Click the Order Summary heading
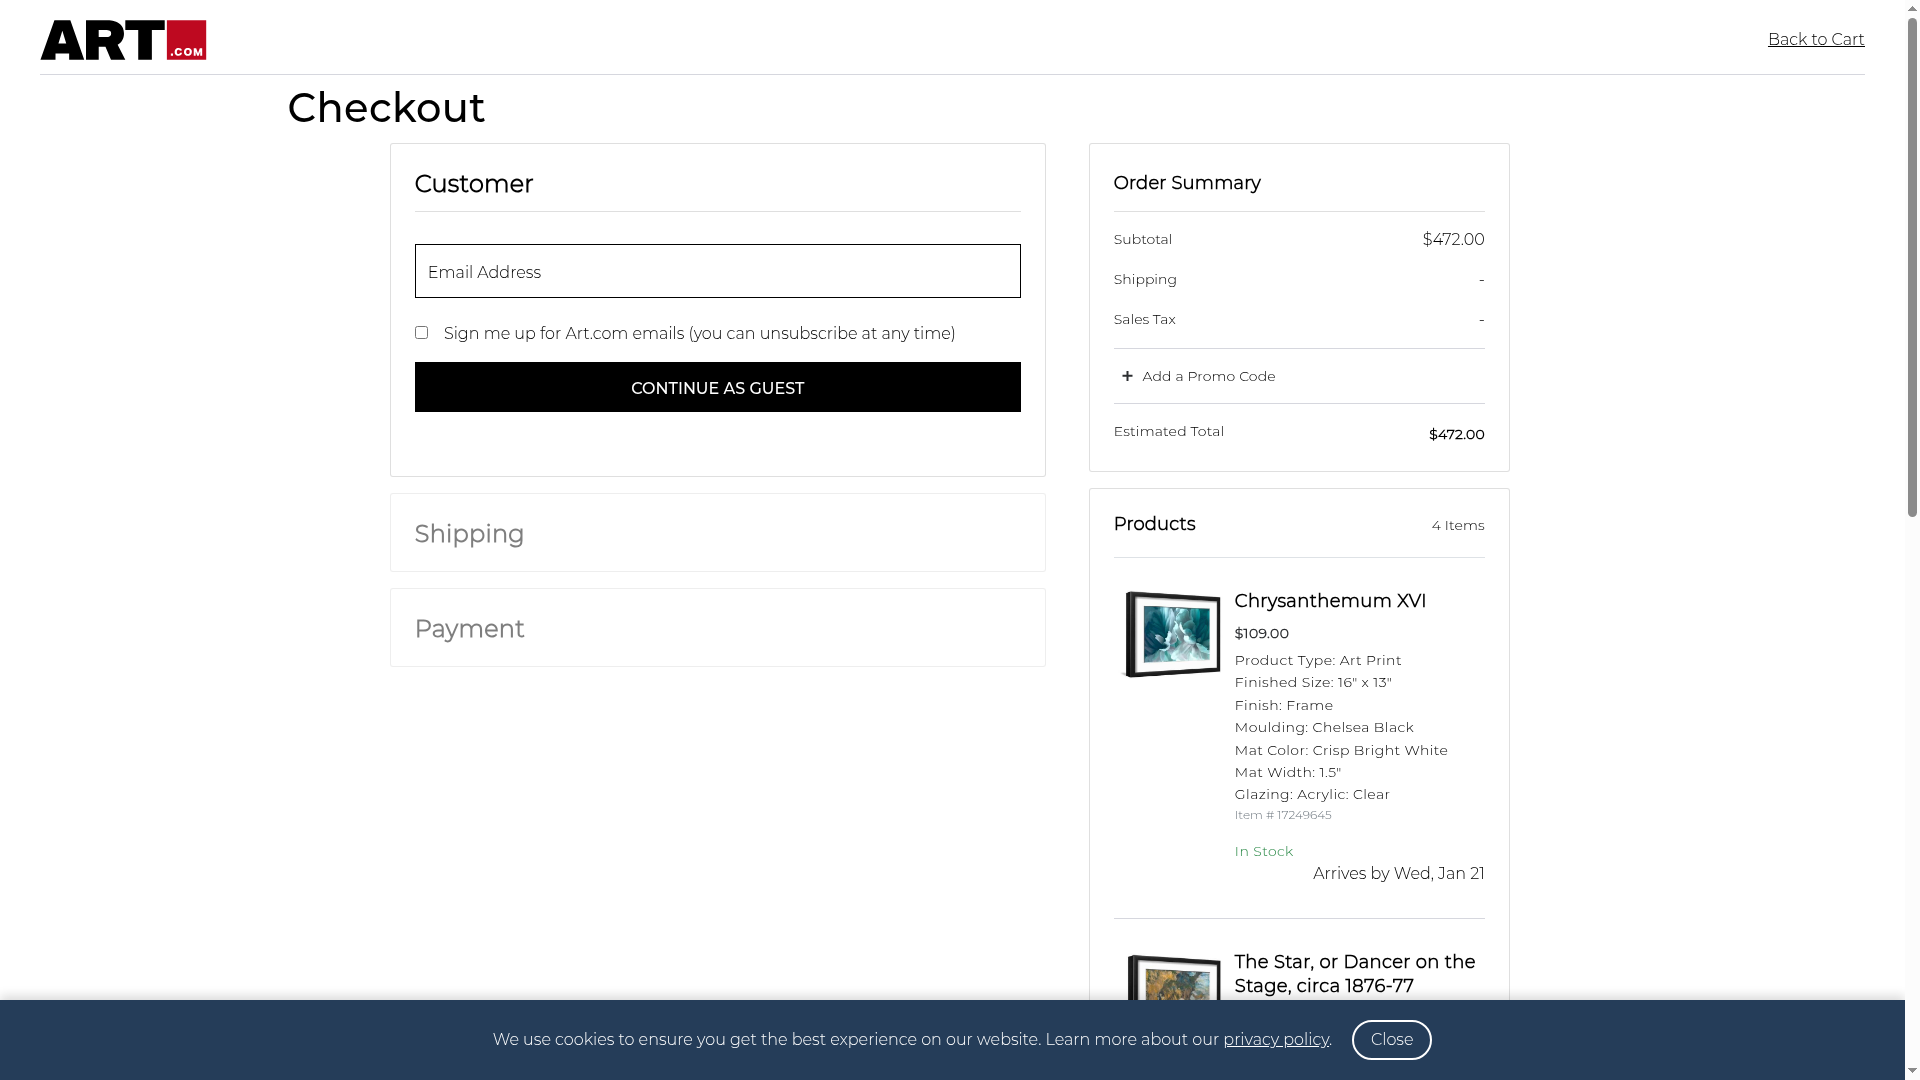 click(x=1186, y=183)
